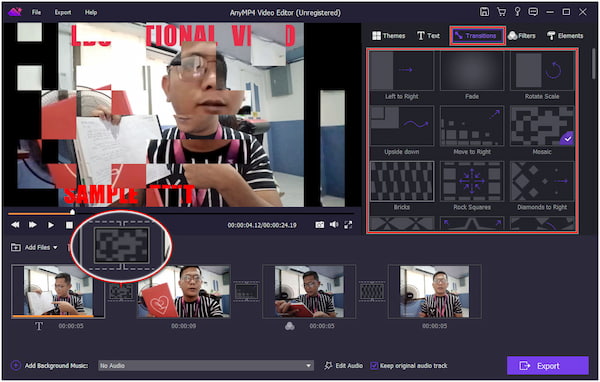
Task: Play the video preview
Action: pyautogui.click(x=51, y=225)
